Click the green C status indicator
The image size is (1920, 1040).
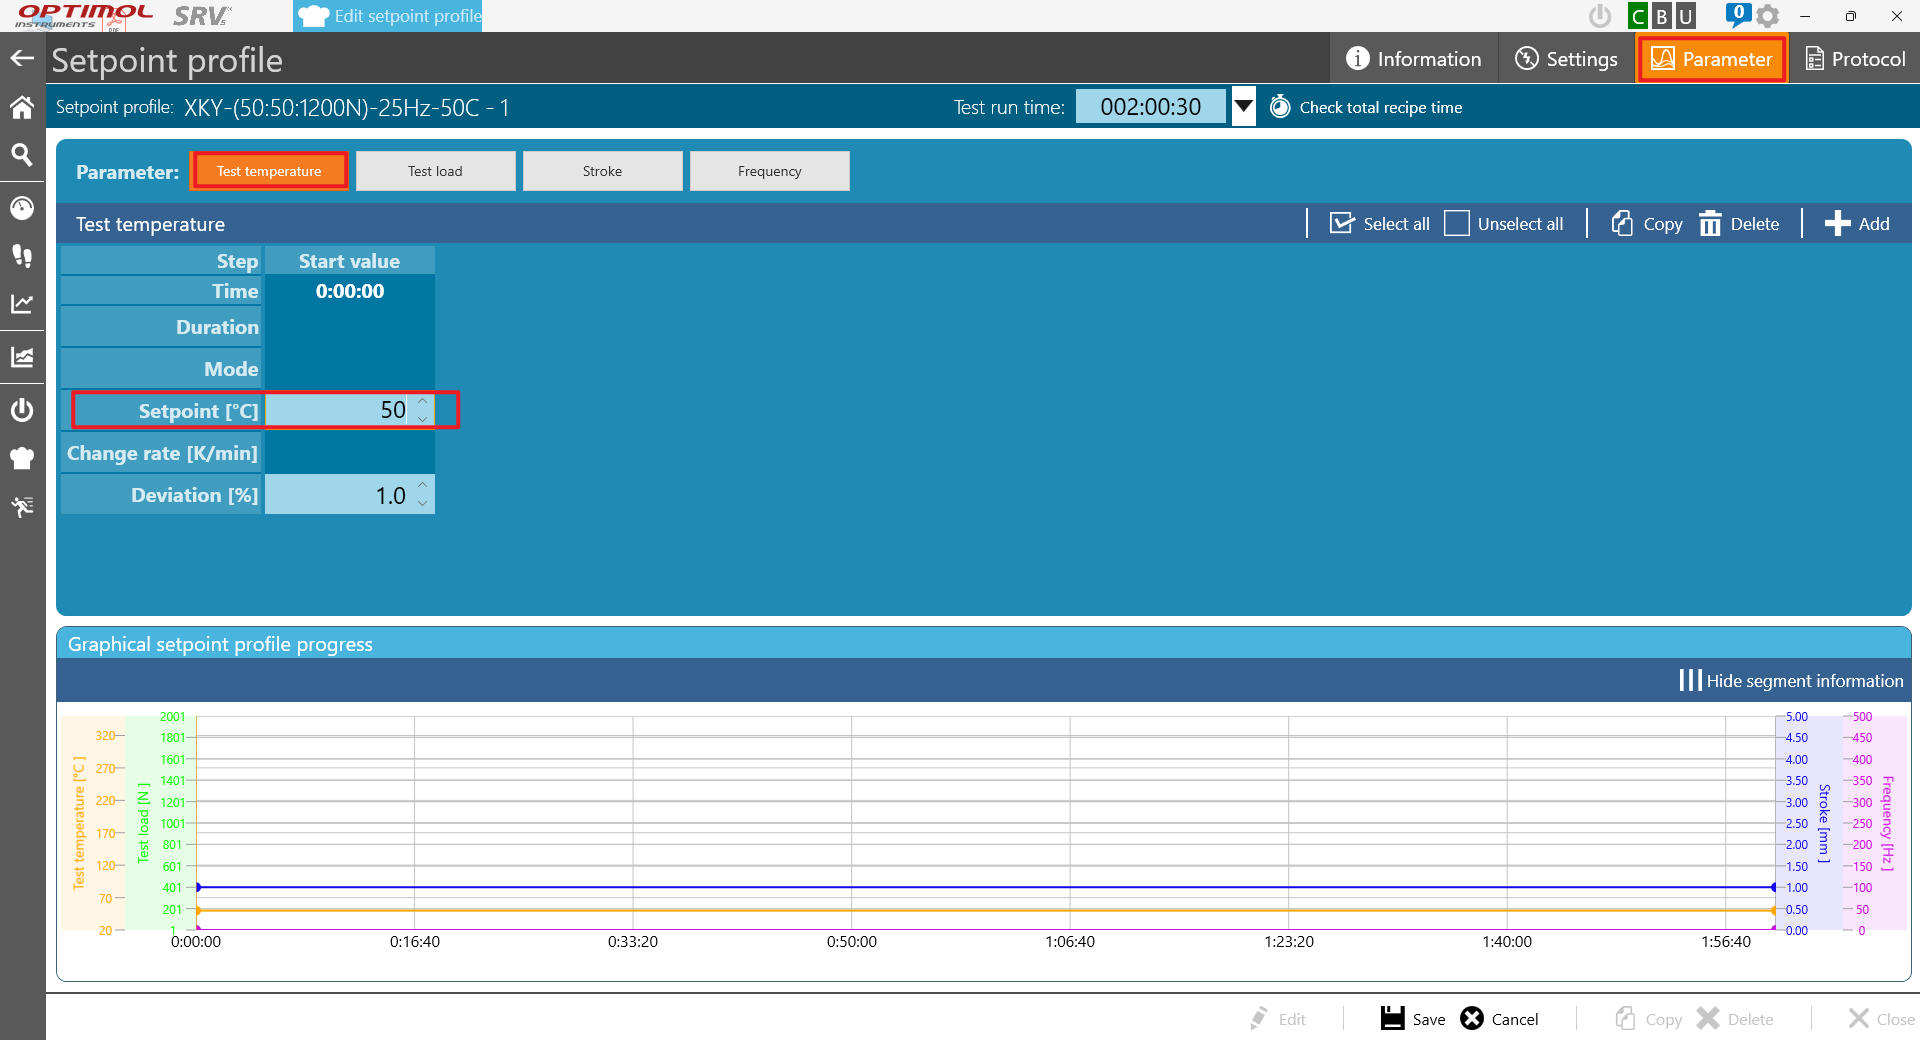tap(1638, 16)
